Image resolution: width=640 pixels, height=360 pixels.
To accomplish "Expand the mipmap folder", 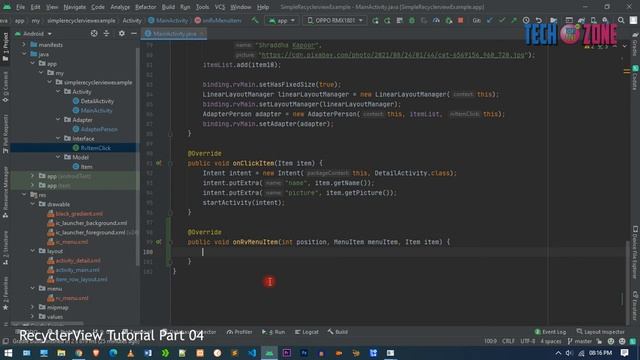I will (x=33, y=307).
